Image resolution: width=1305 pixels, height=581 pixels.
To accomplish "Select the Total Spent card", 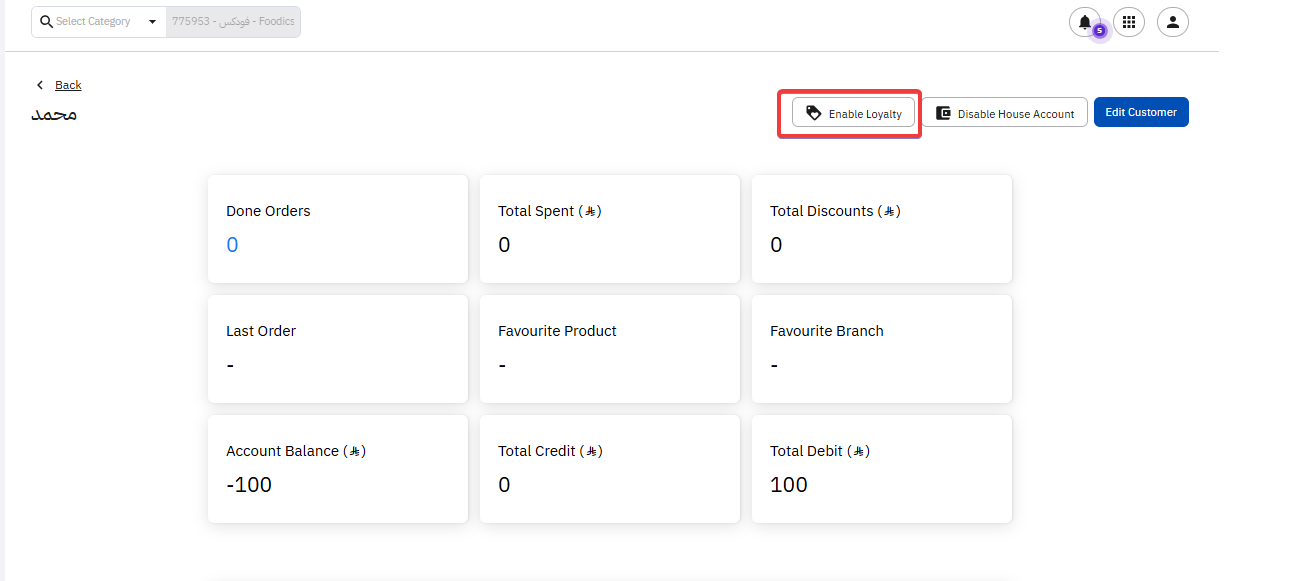I will (609, 229).
